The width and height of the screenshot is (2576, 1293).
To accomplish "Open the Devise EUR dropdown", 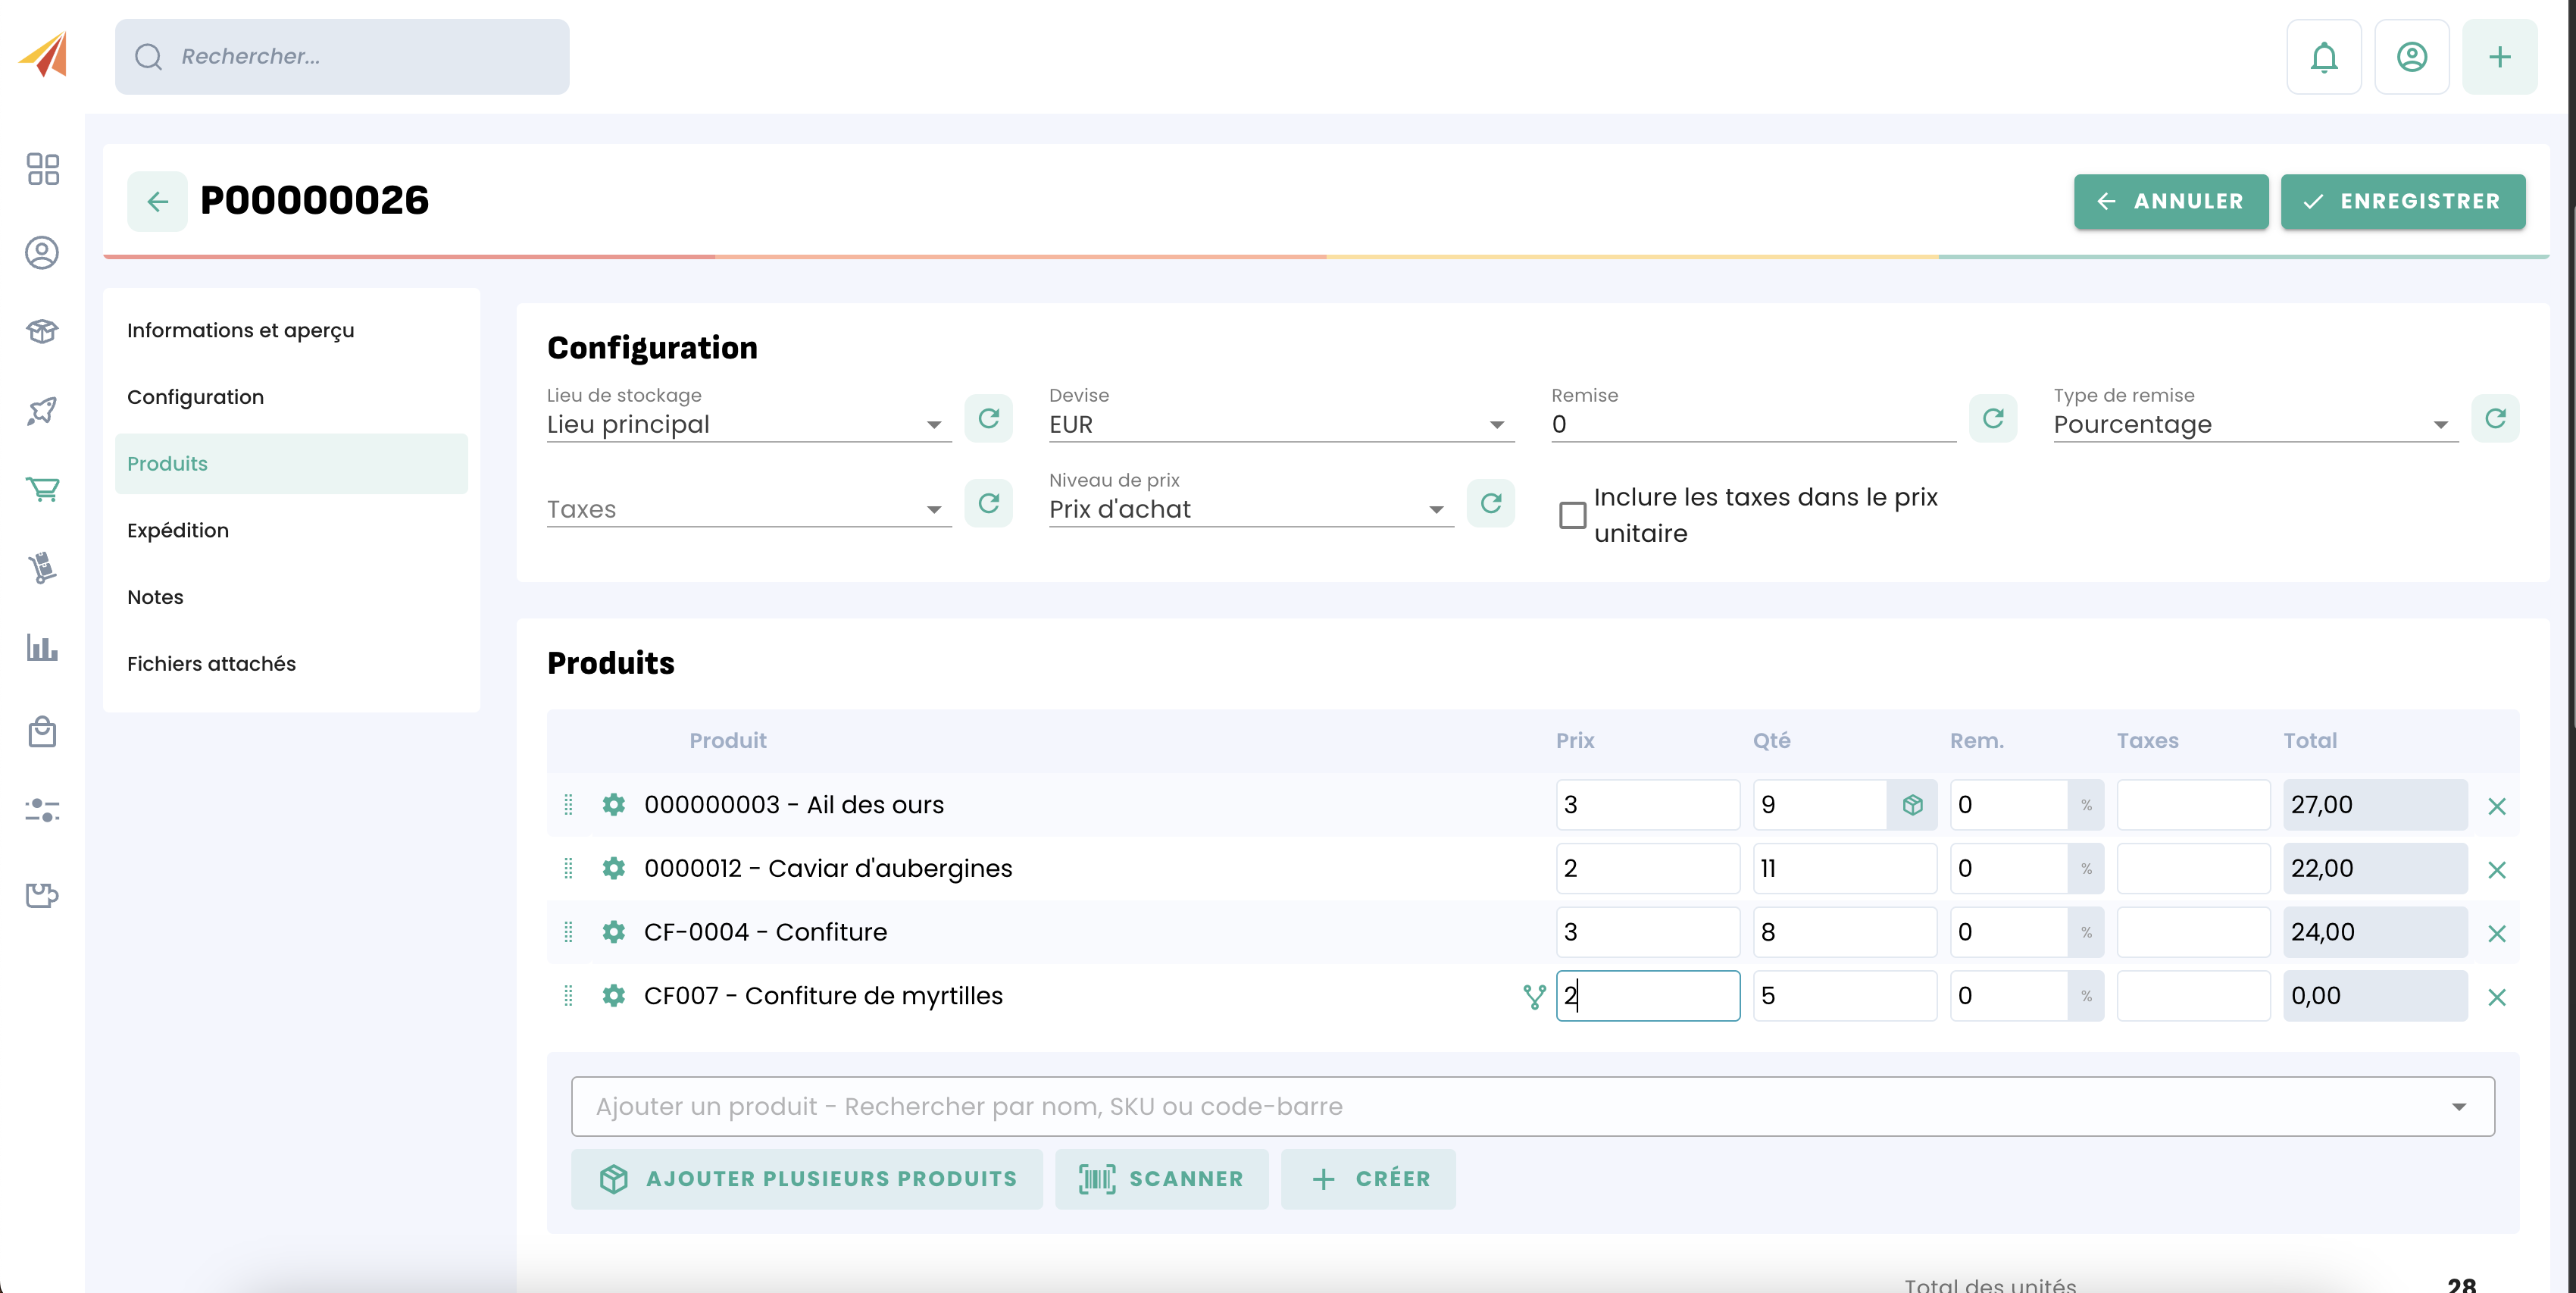I will click(x=1280, y=425).
